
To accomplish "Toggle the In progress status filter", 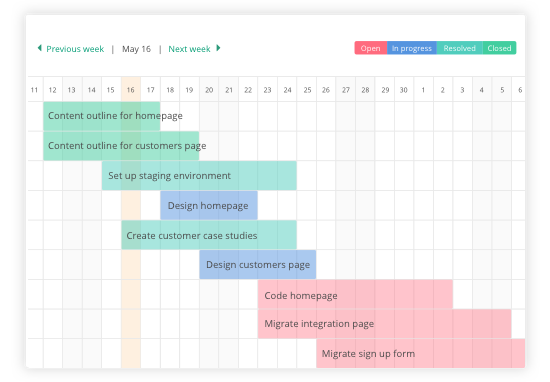I will (x=412, y=48).
